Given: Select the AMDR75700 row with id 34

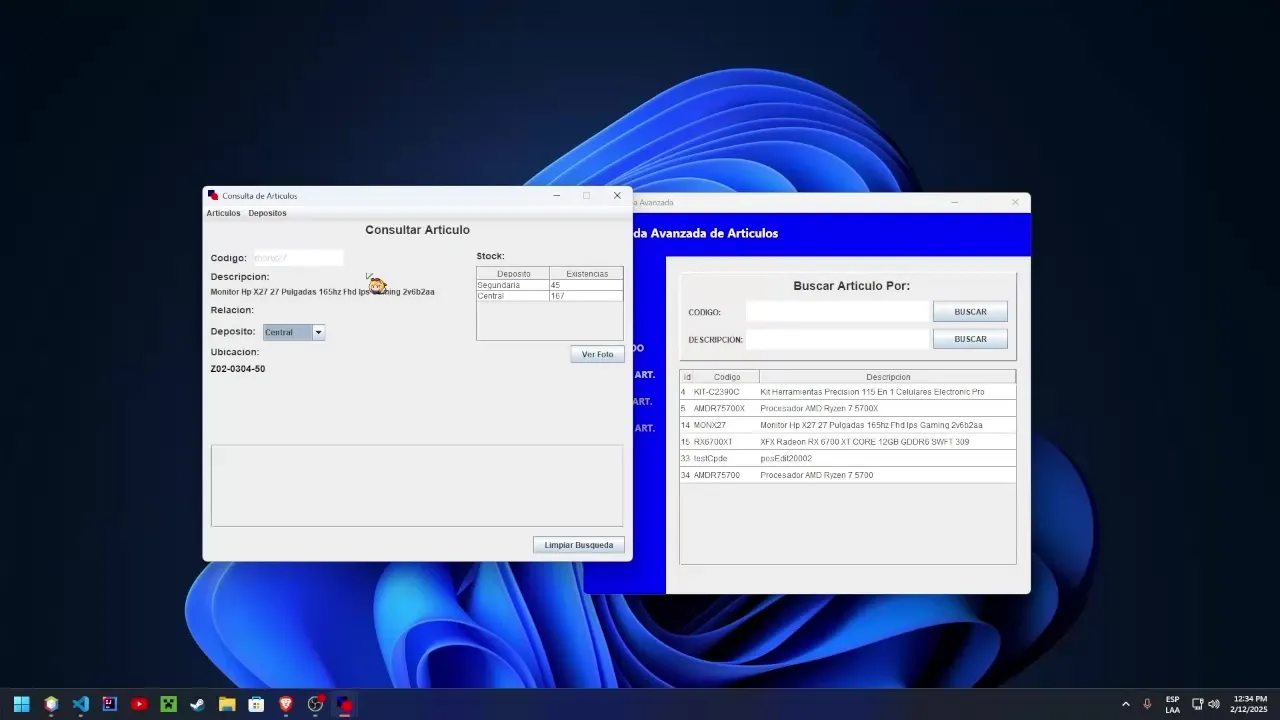Looking at the screenshot, I should coord(848,475).
